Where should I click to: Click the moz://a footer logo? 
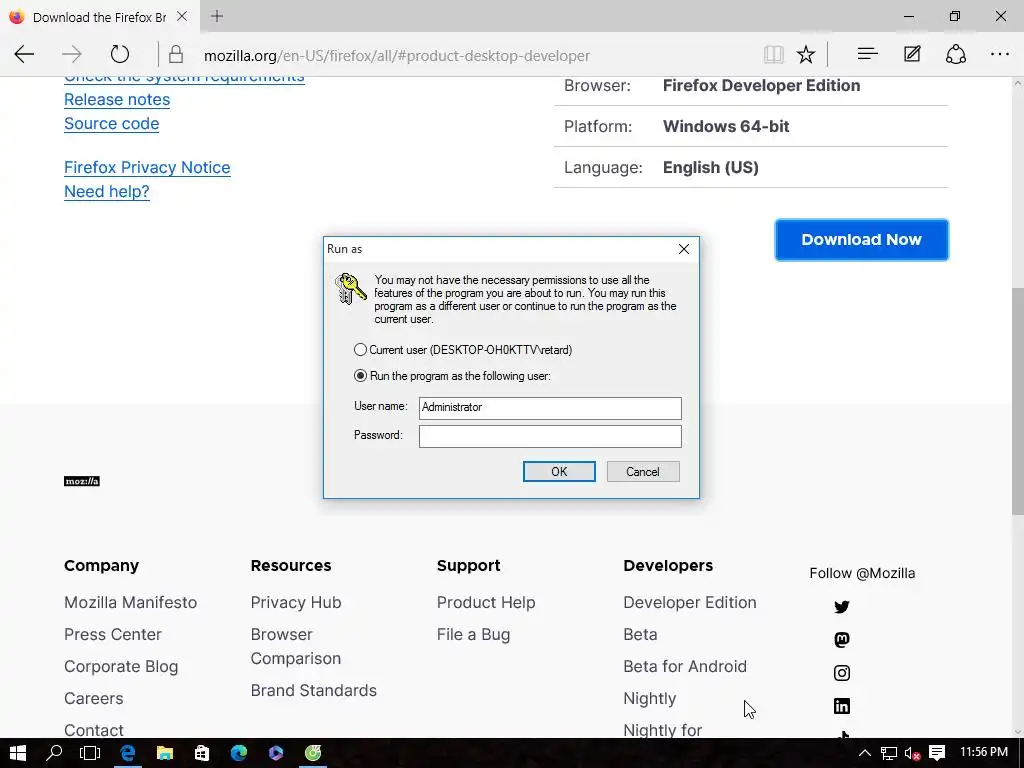pos(82,481)
